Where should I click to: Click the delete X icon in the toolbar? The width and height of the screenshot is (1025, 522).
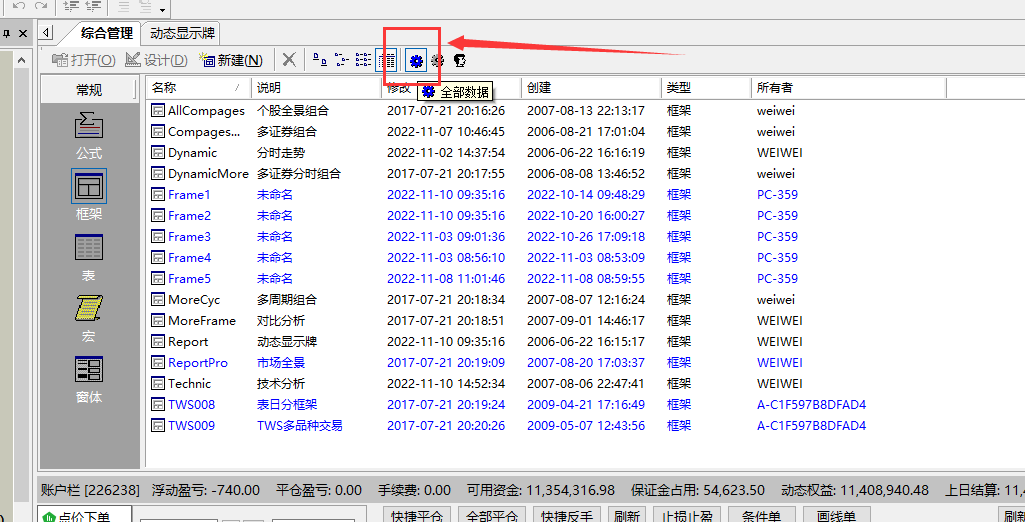[x=289, y=60]
